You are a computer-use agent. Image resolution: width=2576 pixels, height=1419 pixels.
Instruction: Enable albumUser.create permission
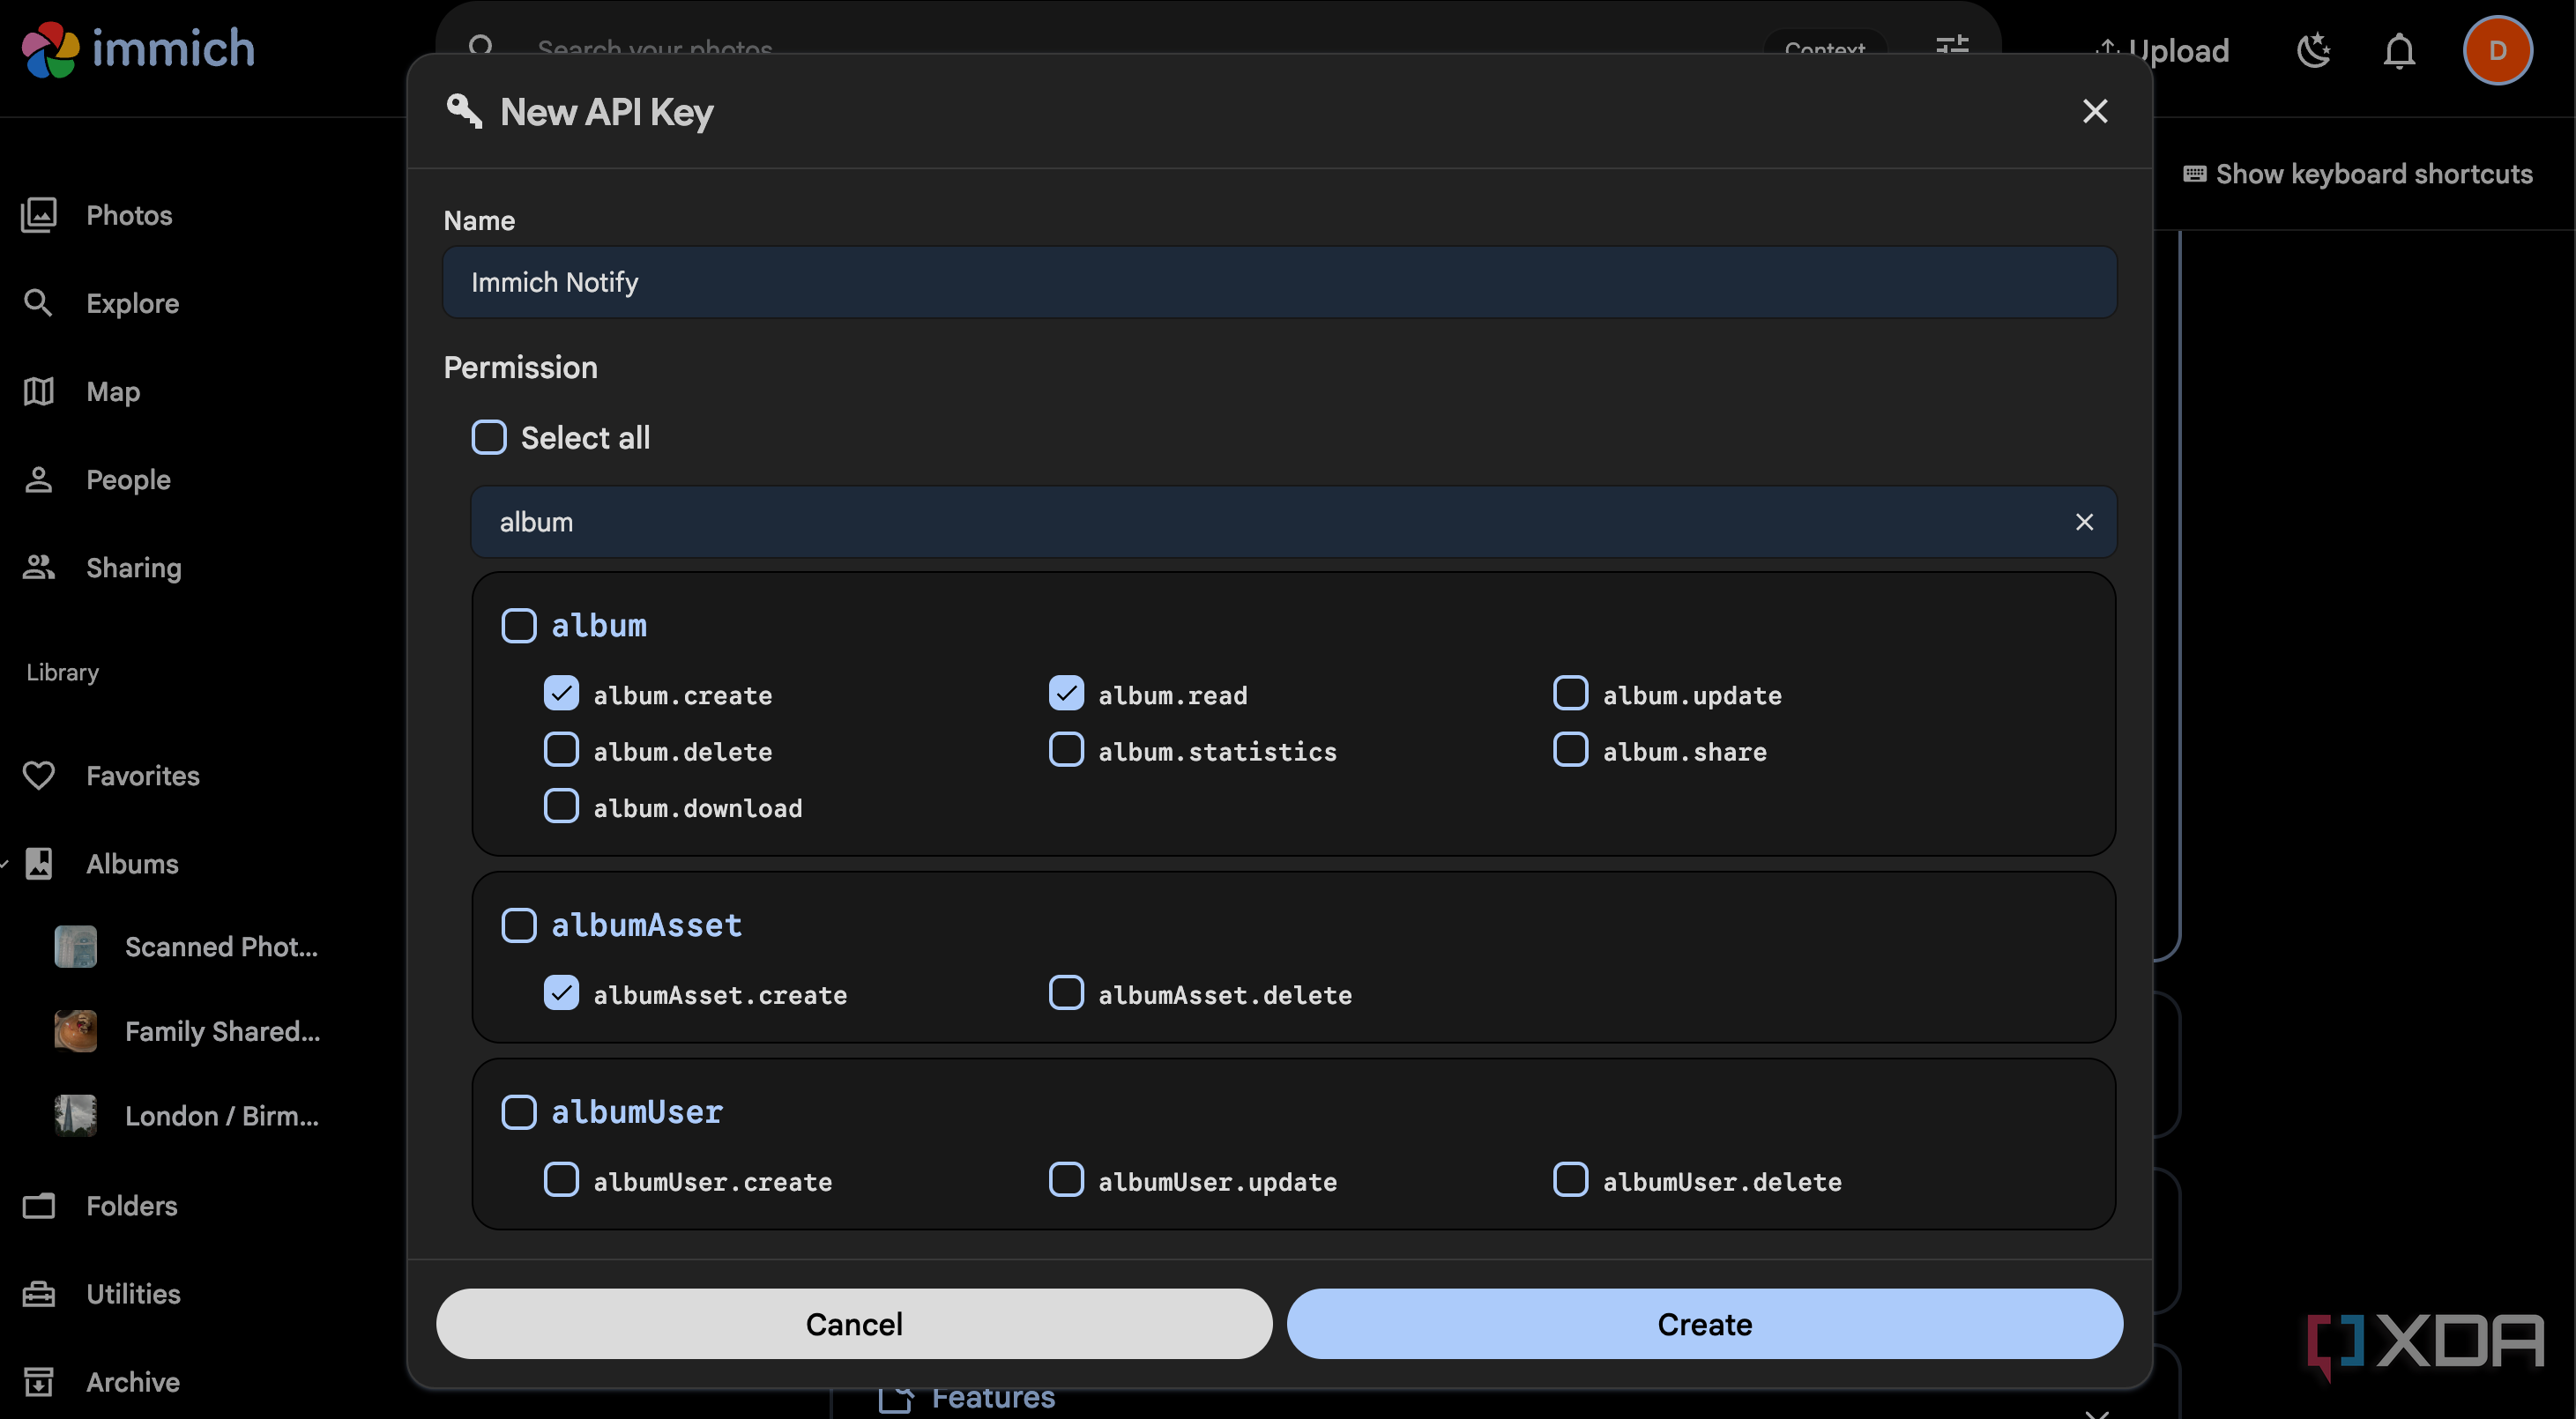[x=561, y=1179]
